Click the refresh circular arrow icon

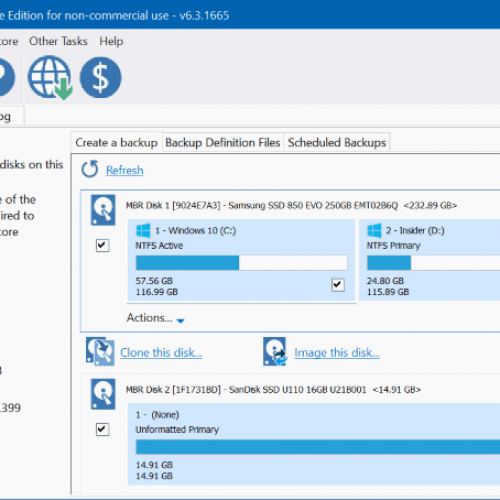(90, 169)
